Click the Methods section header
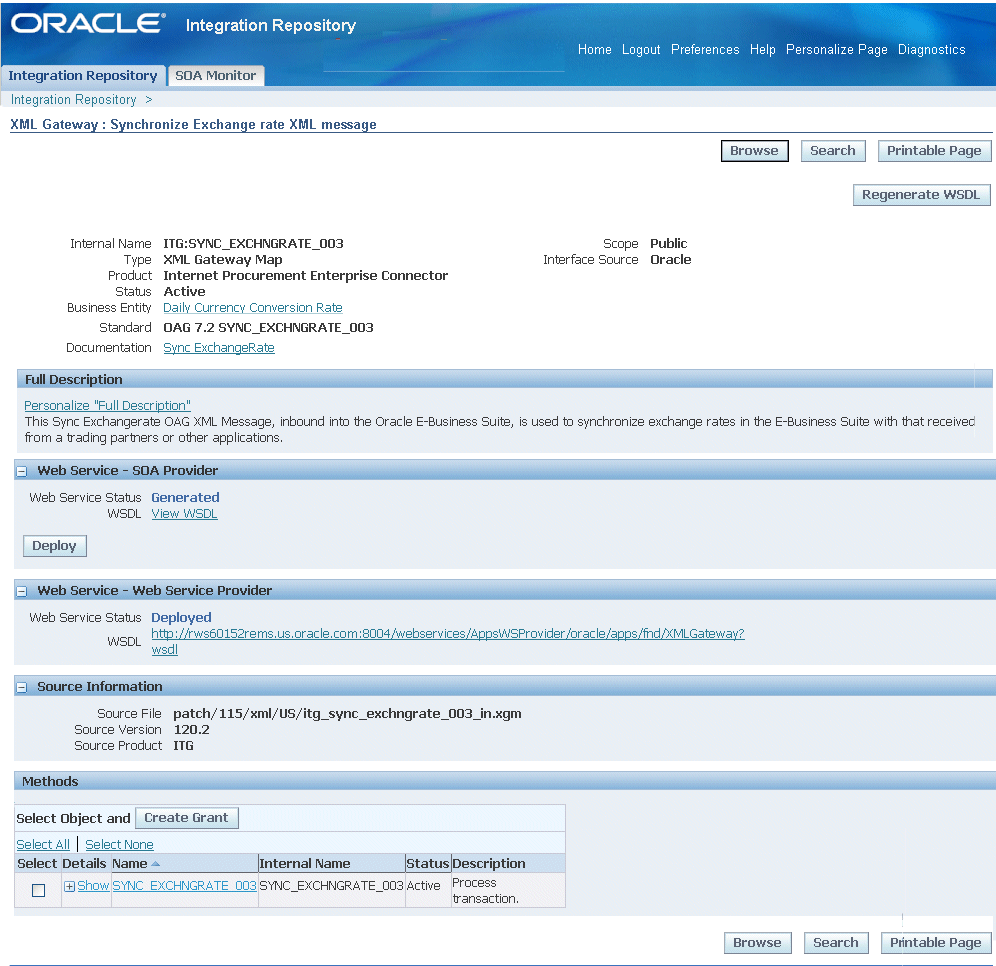 pos(505,781)
